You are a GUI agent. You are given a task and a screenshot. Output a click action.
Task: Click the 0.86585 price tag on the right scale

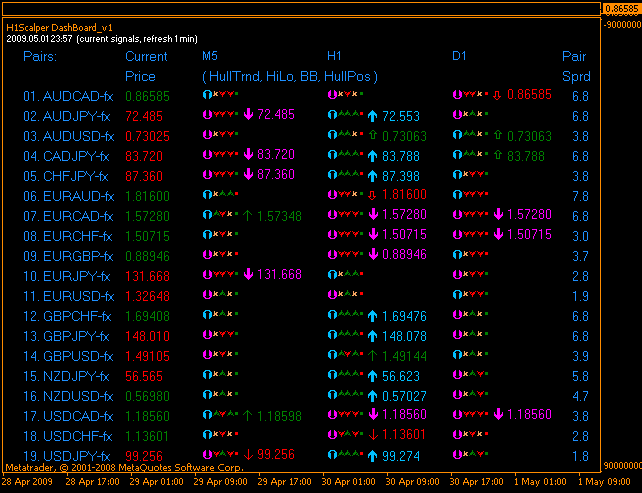tap(622, 9)
